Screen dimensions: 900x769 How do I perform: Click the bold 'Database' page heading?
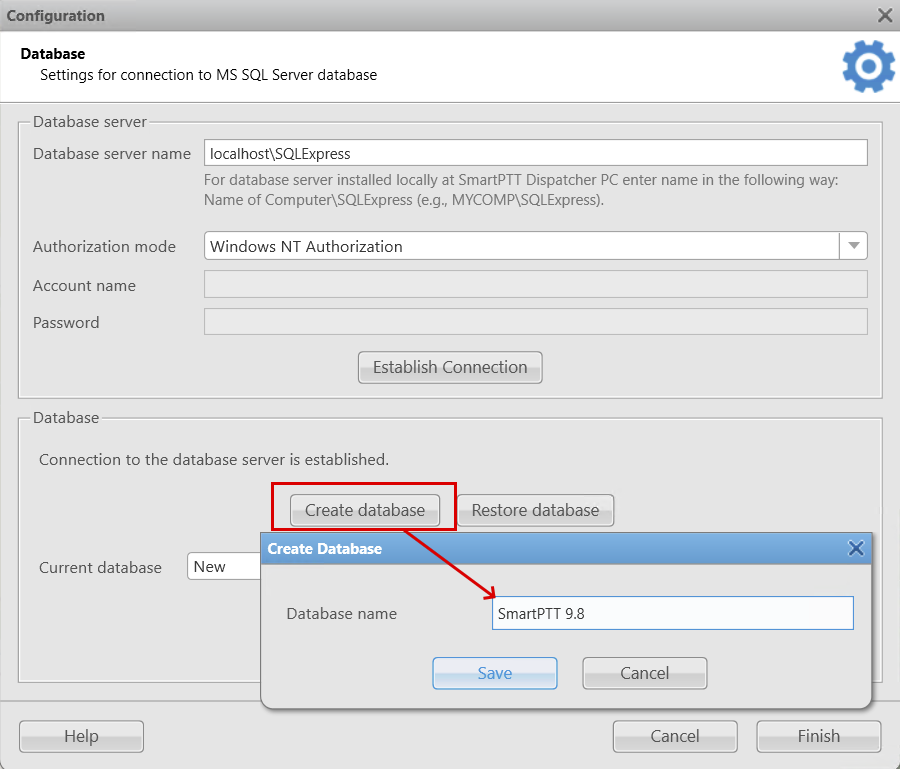[x=53, y=54]
